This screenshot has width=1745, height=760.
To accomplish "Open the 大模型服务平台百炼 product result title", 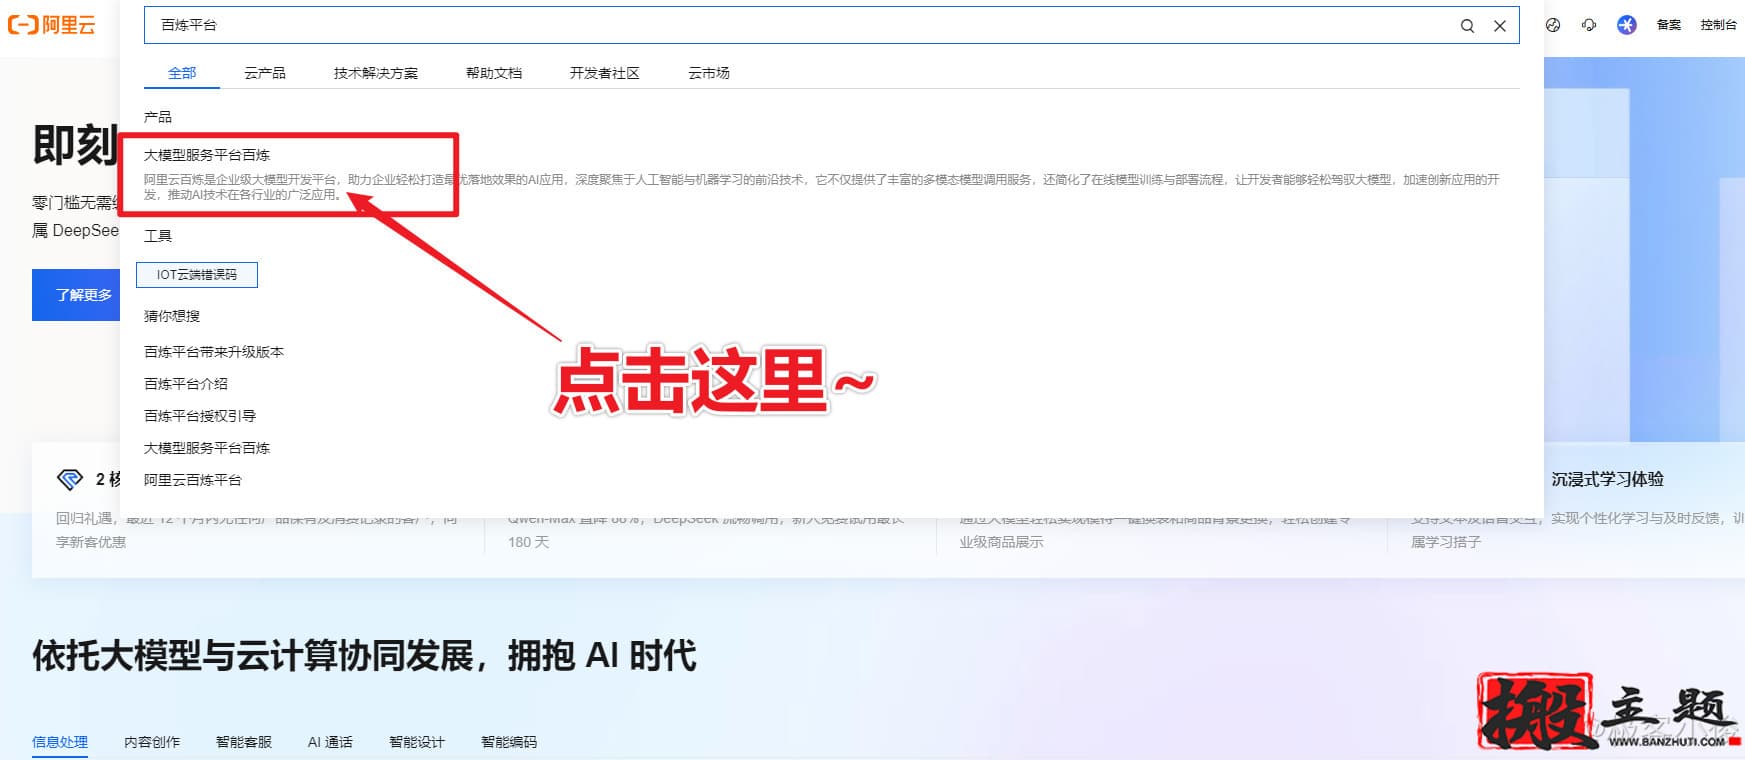I will (x=207, y=155).
